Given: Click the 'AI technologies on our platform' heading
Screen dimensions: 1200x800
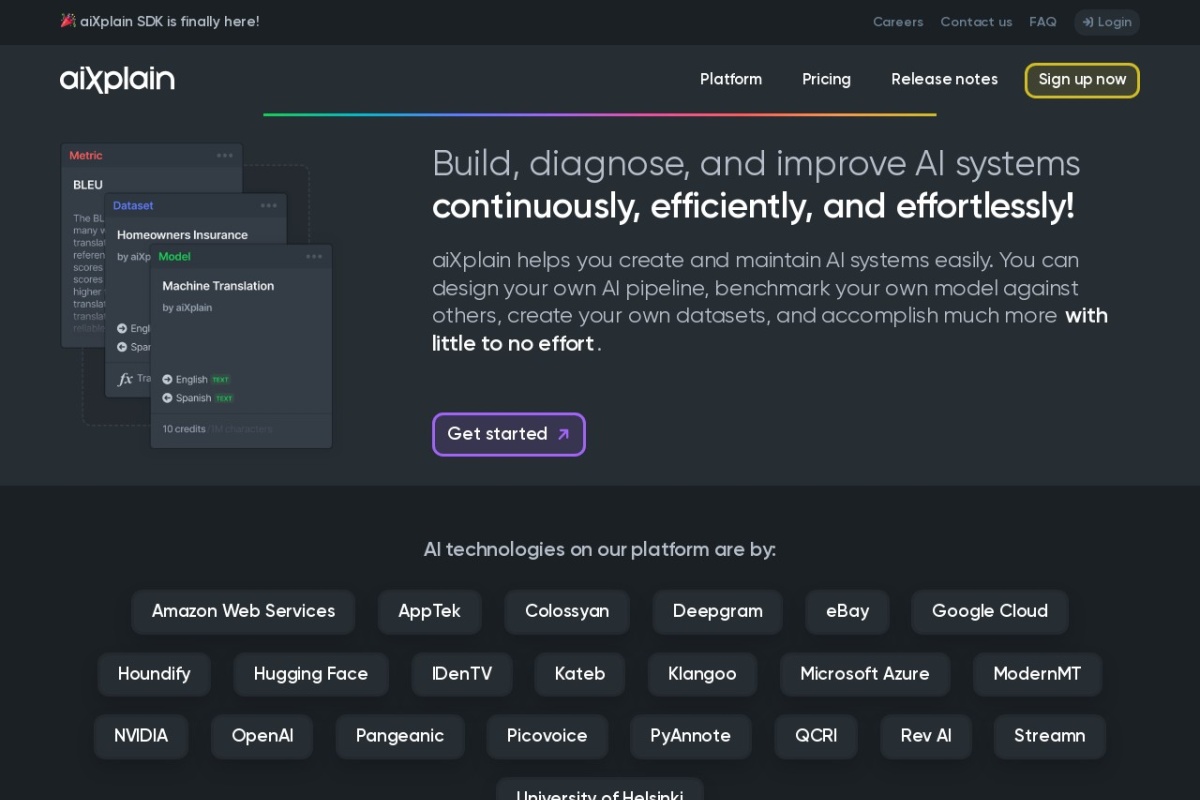Looking at the screenshot, I should click(x=600, y=549).
